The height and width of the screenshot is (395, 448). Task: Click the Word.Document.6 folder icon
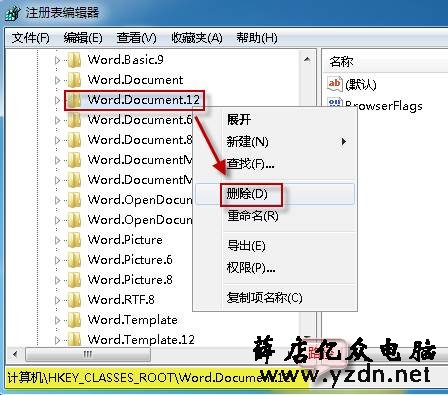[74, 120]
